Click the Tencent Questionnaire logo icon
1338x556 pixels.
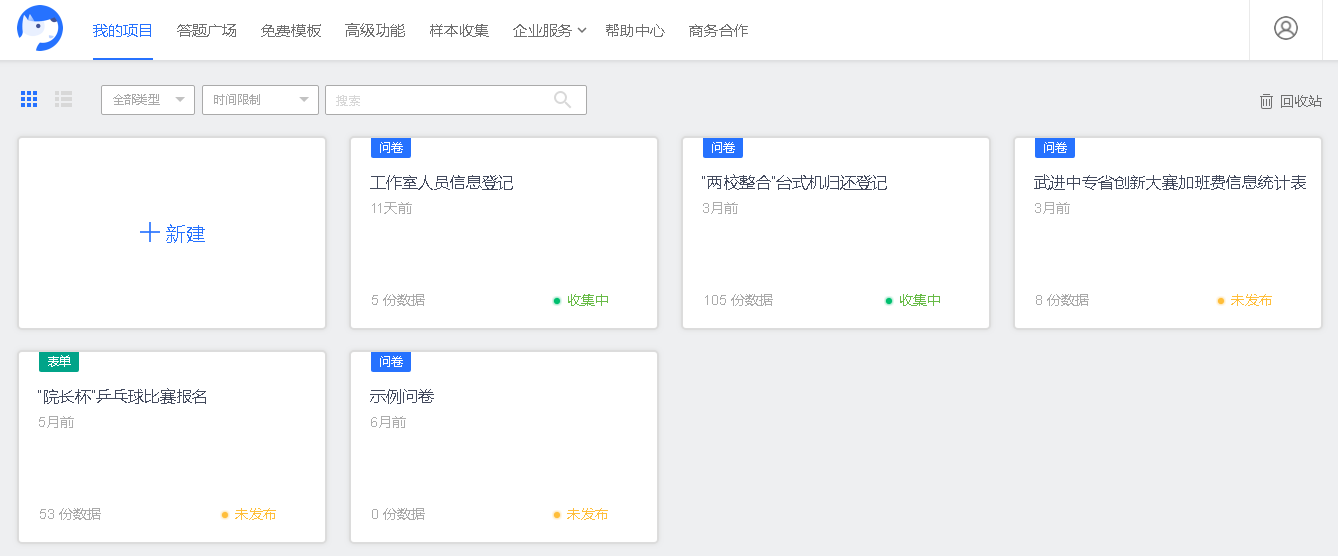click(40, 29)
